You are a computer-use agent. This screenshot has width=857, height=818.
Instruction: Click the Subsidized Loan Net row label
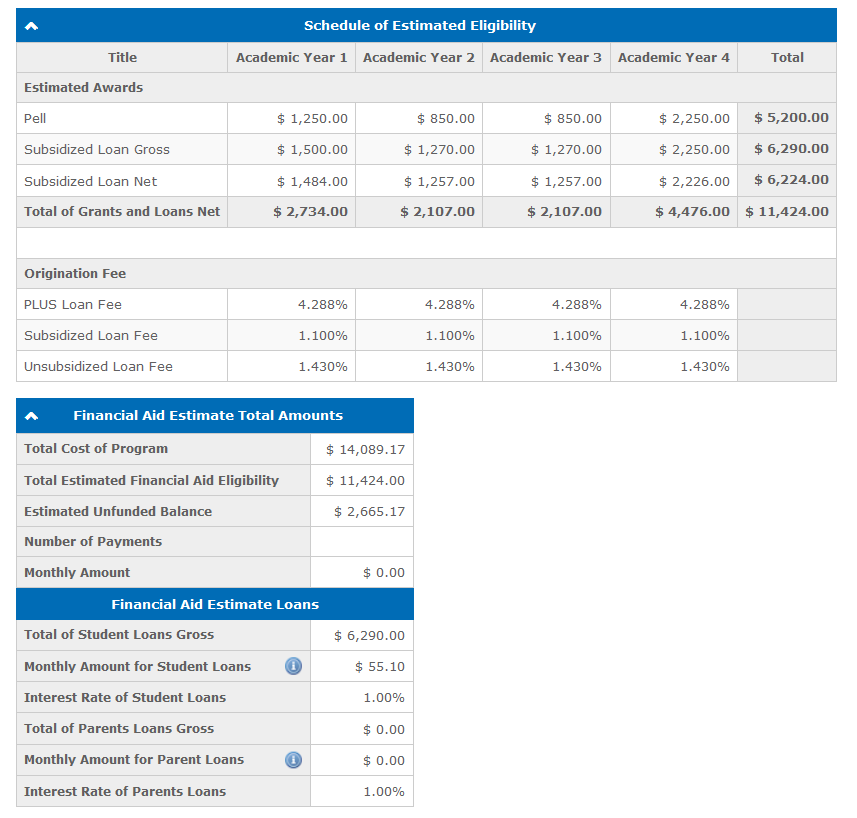pyautogui.click(x=91, y=181)
